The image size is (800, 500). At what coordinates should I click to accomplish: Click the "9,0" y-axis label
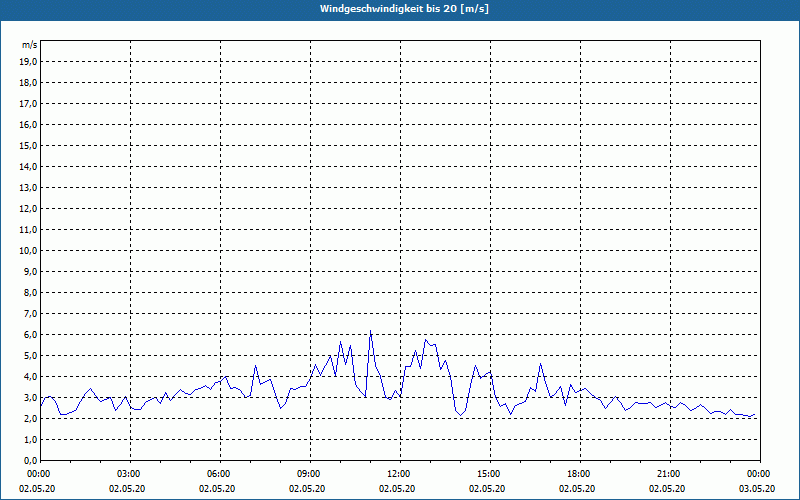click(30, 271)
